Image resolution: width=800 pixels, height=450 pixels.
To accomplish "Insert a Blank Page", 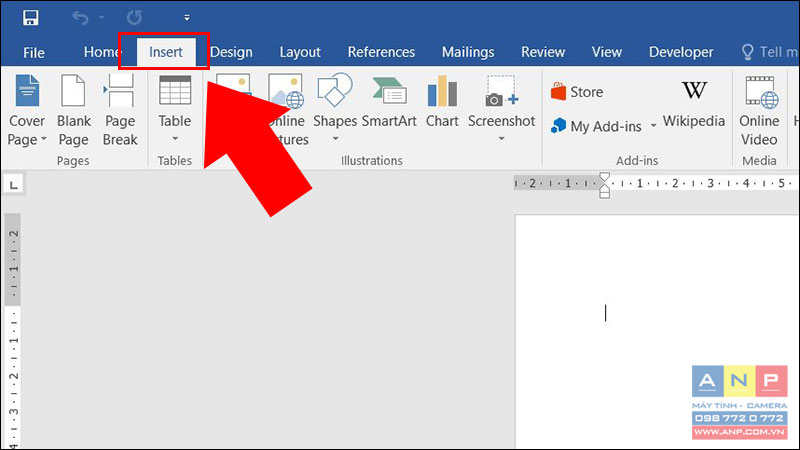I will [x=73, y=109].
